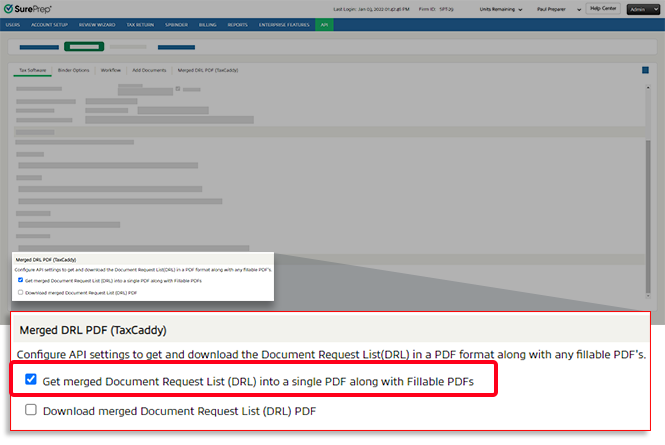Image resolution: width=665 pixels, height=445 pixels.
Task: Click the enlarged 'Configure API settings' description text
Action: [331, 354]
